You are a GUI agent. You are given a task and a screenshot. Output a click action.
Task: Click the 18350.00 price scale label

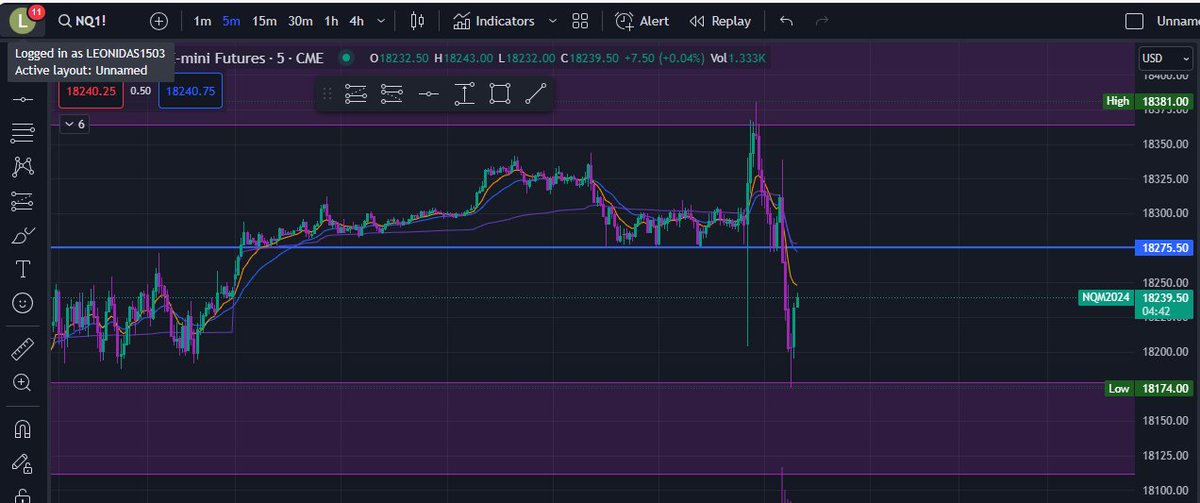[1166, 144]
